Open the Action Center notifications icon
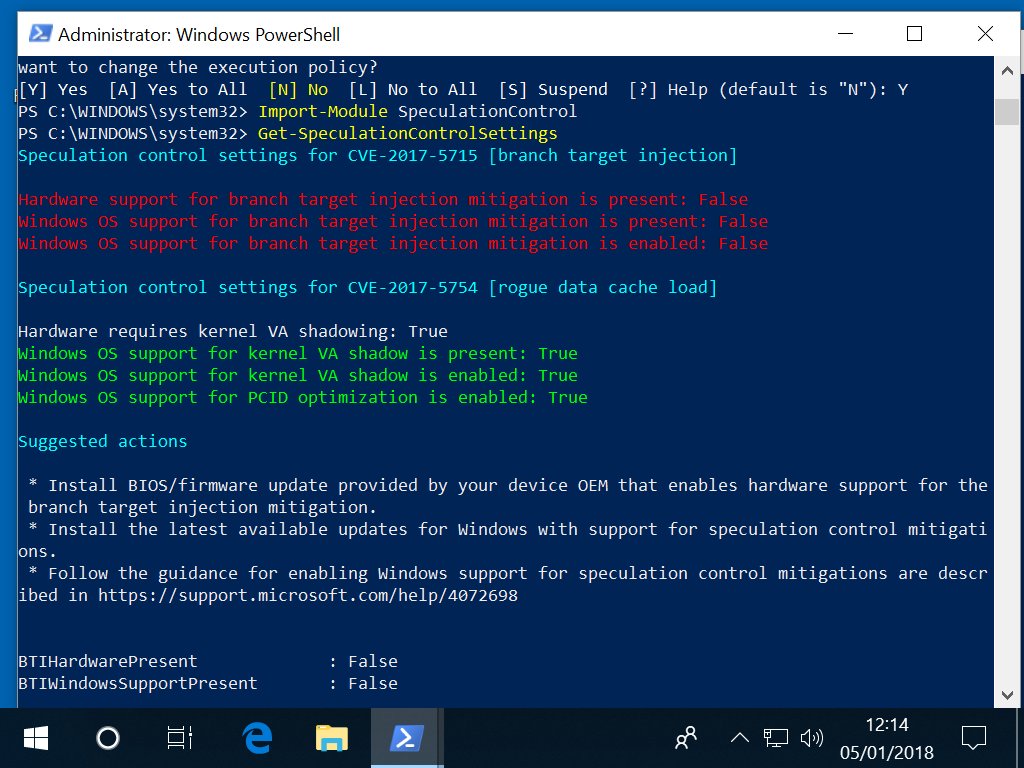The image size is (1024, 768). (x=973, y=738)
